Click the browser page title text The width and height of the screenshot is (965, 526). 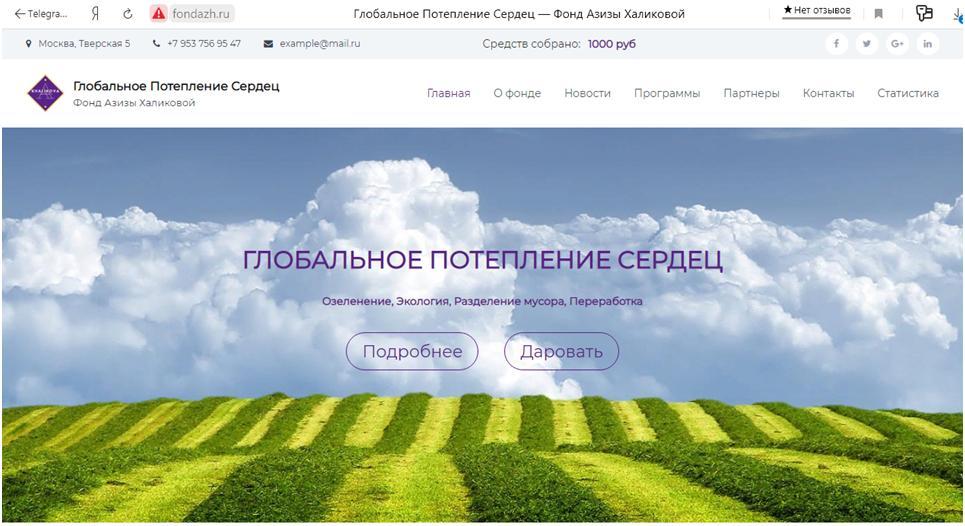click(519, 14)
